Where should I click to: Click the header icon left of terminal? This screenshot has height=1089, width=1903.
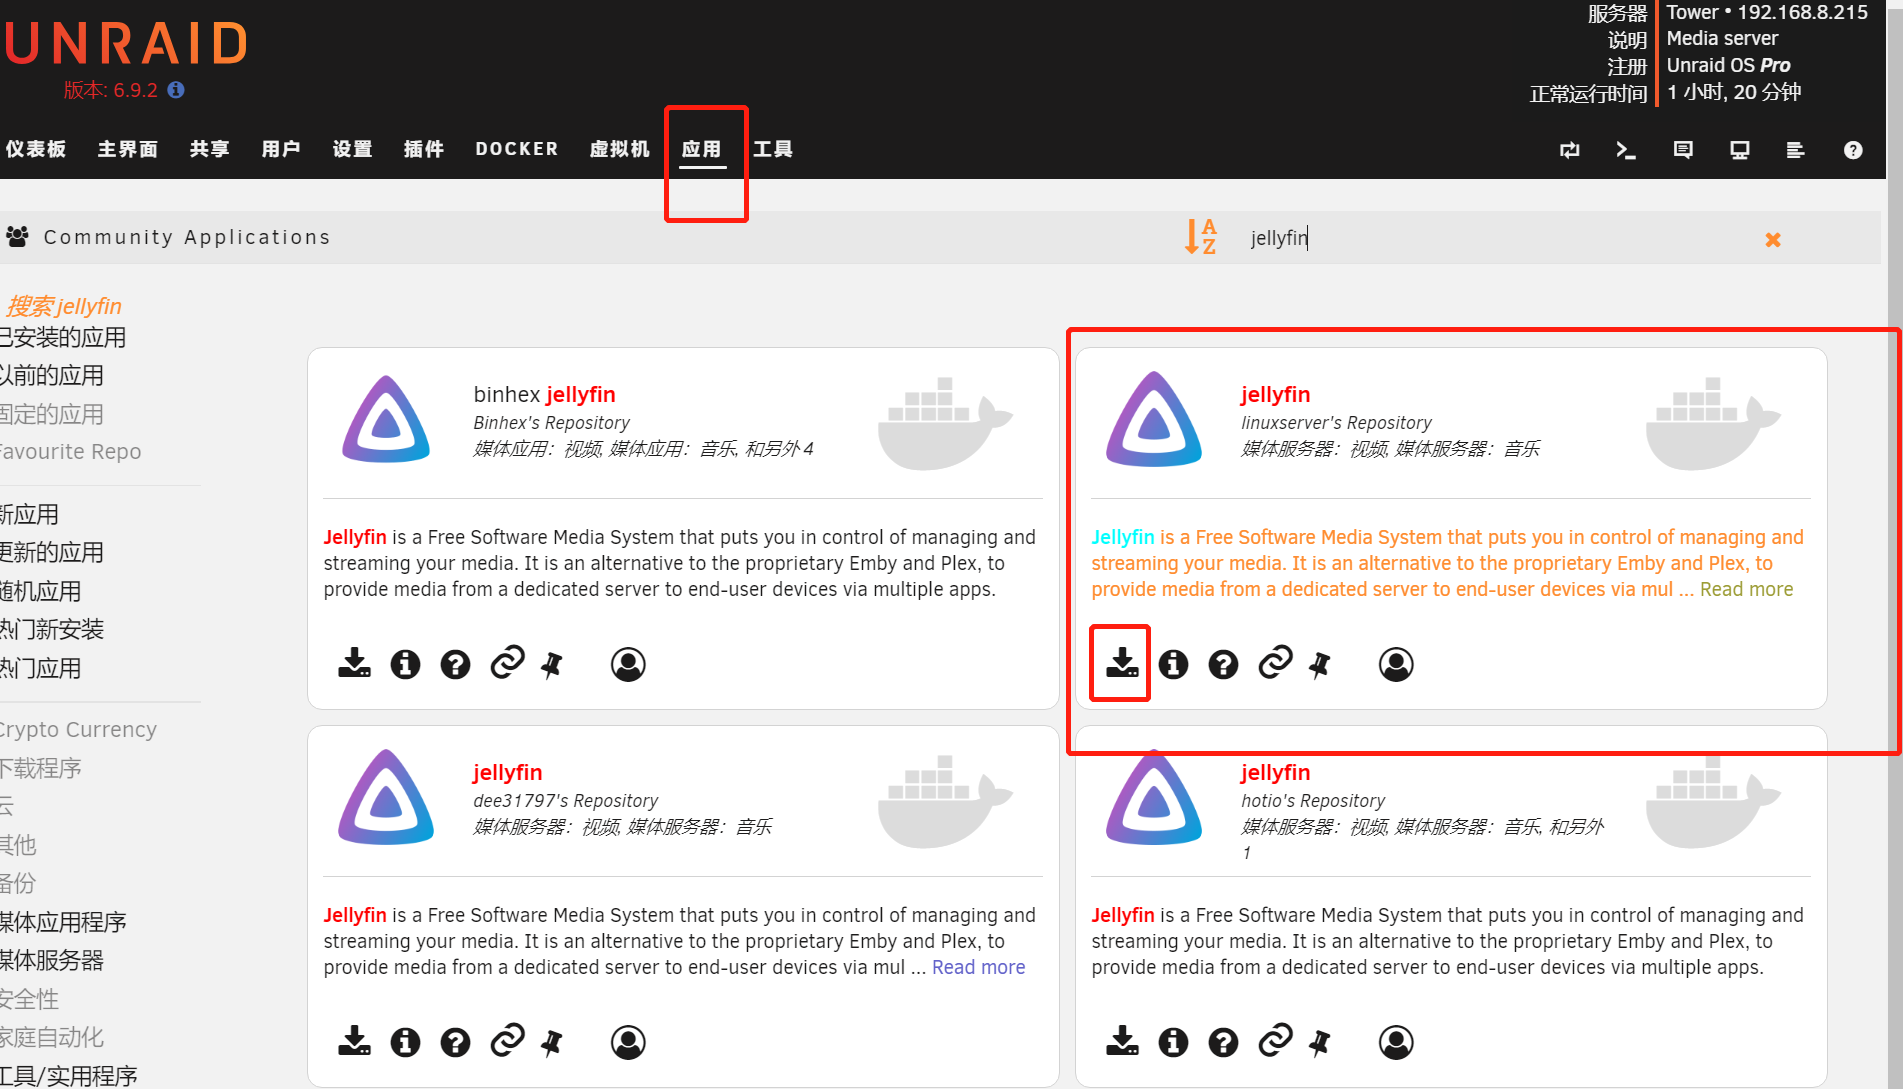point(1570,150)
